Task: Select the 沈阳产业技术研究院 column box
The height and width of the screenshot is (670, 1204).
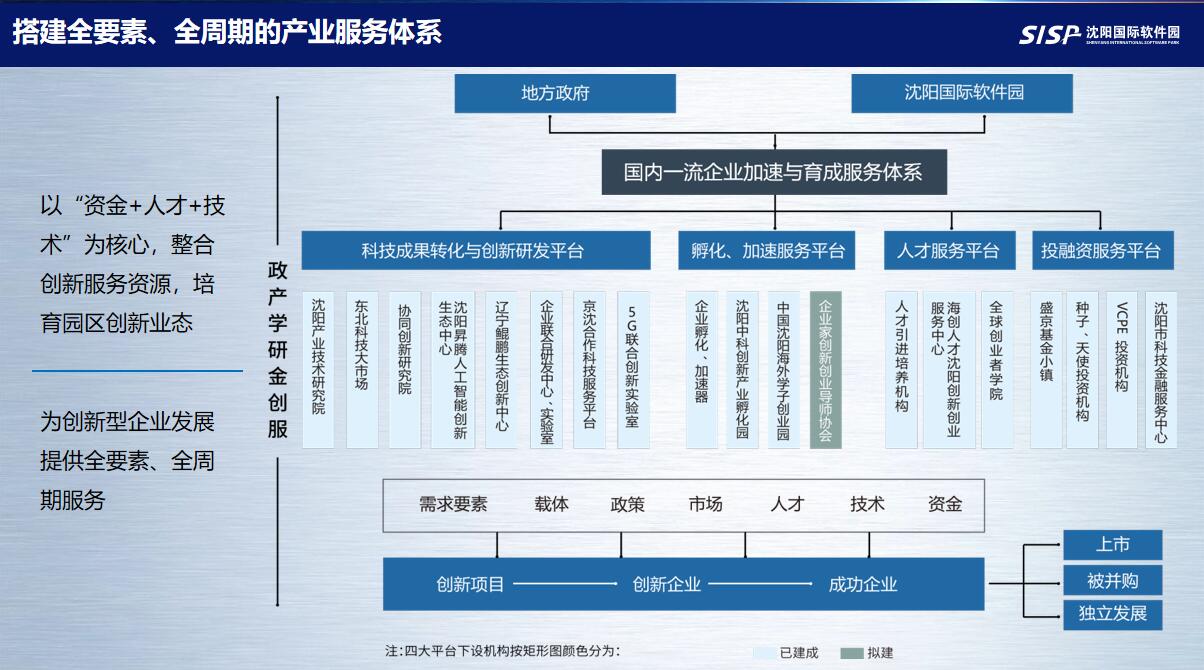Action: pos(318,370)
